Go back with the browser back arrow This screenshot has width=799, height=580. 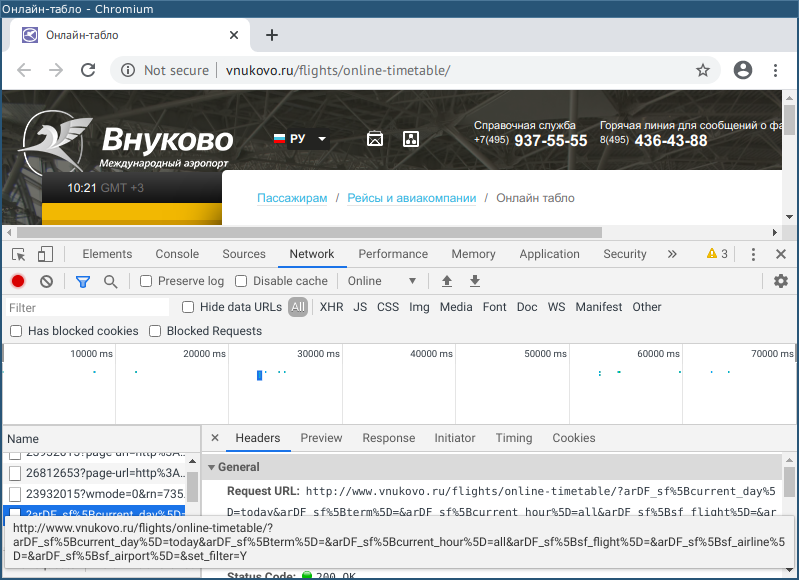(24, 70)
